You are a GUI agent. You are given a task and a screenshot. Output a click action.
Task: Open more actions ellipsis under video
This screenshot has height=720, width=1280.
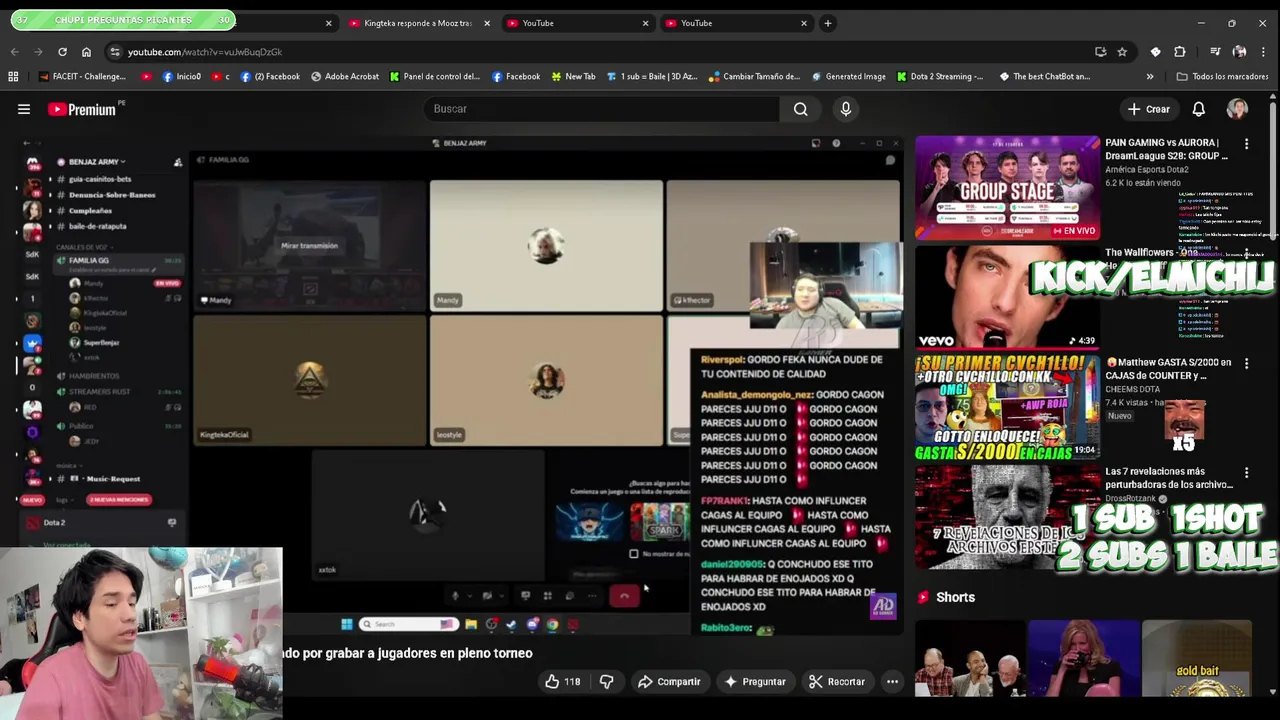click(892, 682)
